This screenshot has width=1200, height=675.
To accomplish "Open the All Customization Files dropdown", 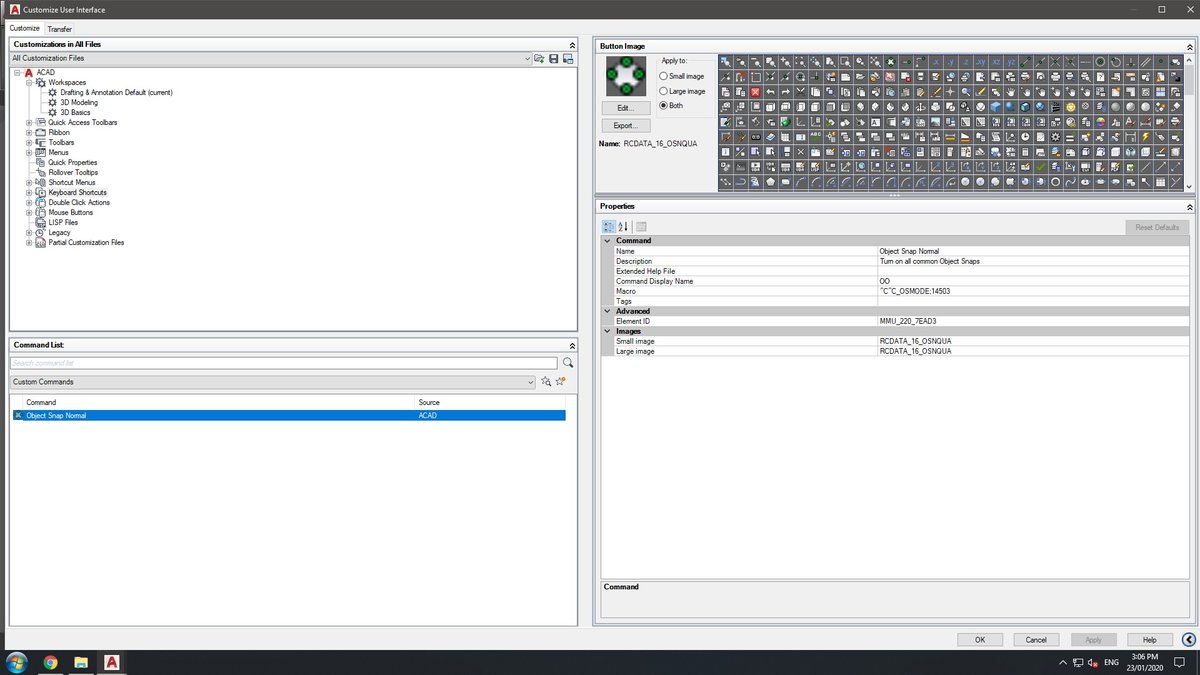I will coord(527,59).
